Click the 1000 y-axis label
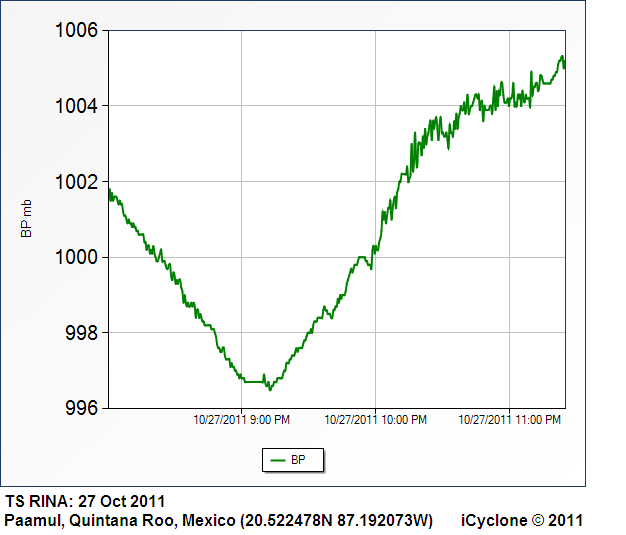 (76, 257)
